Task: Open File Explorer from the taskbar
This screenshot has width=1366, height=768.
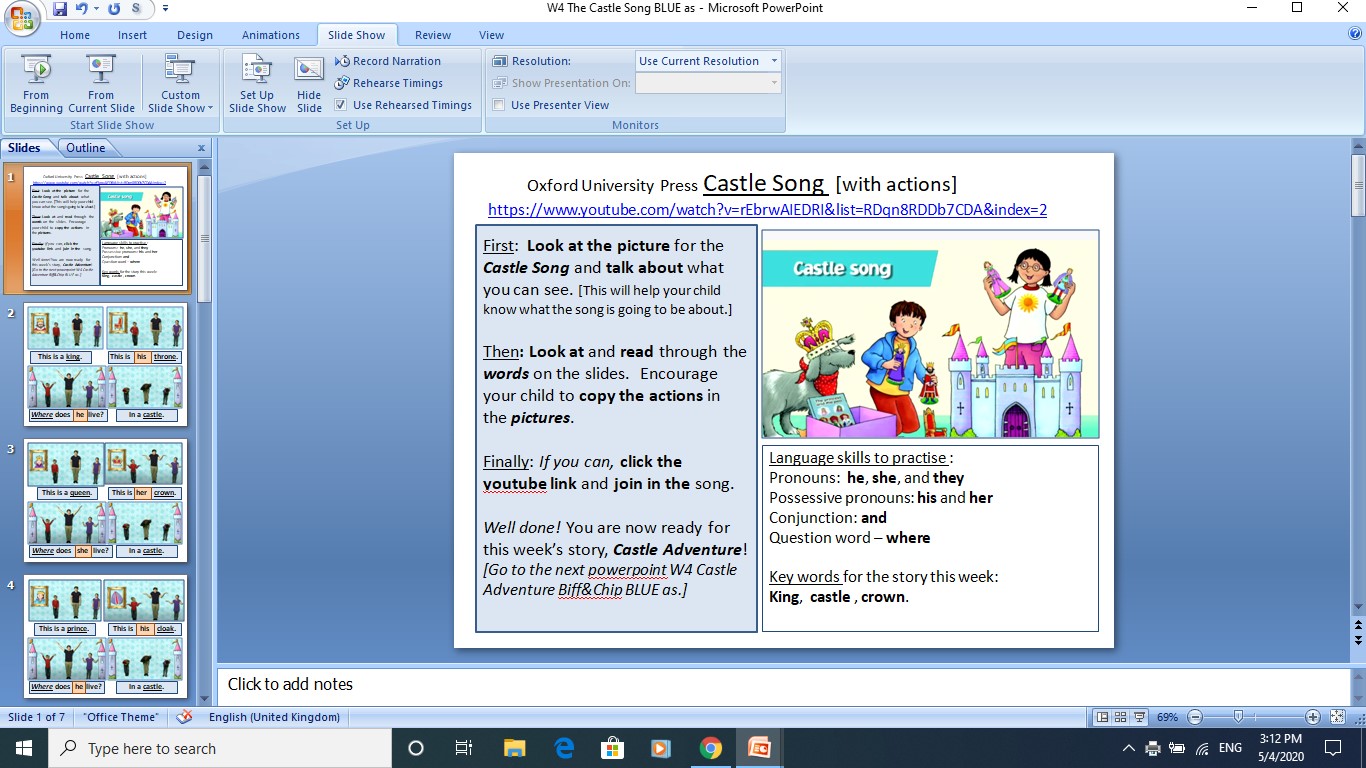Action: (x=514, y=748)
